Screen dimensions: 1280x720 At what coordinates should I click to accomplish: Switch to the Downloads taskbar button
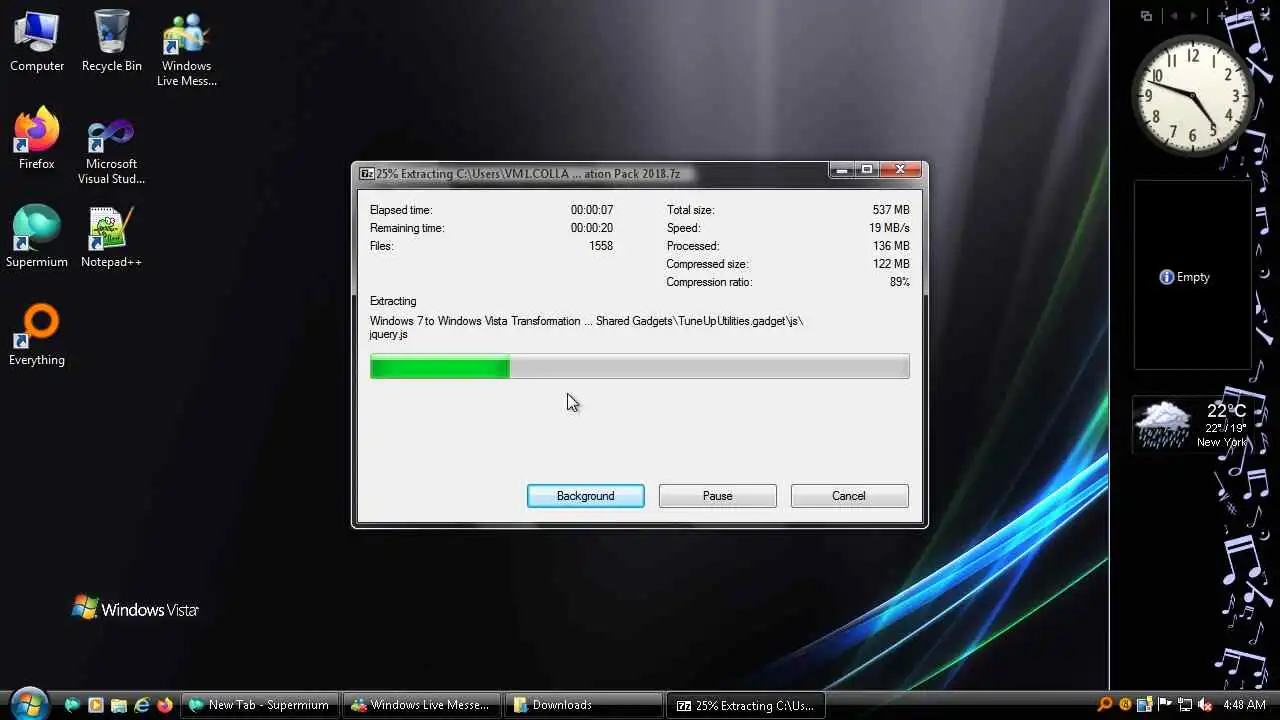pos(584,705)
